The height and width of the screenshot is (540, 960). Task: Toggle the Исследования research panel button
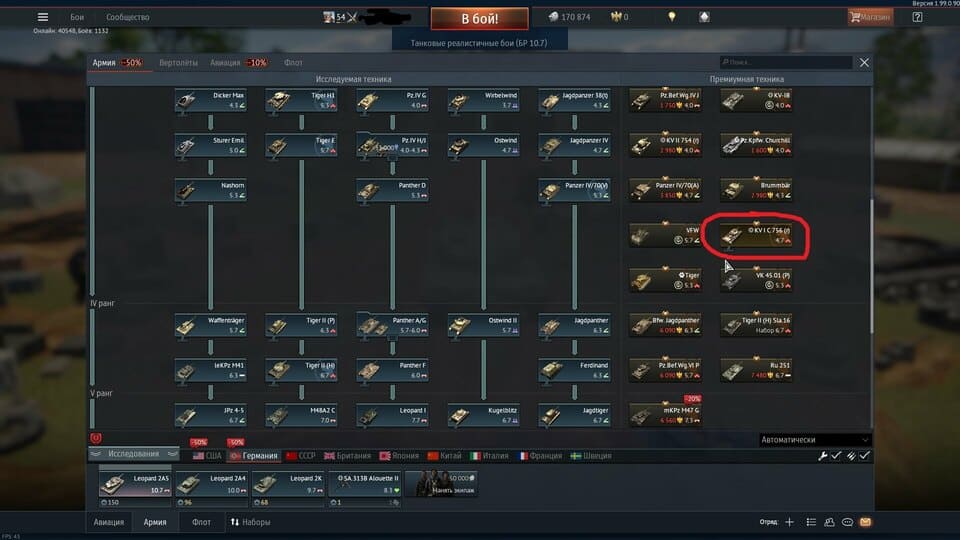pyautogui.click(x=133, y=454)
